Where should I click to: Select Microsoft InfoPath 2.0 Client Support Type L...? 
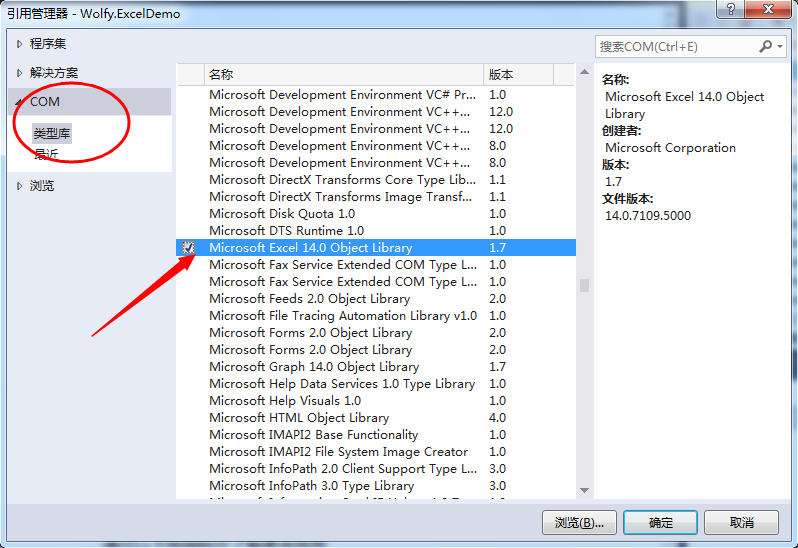376,469
